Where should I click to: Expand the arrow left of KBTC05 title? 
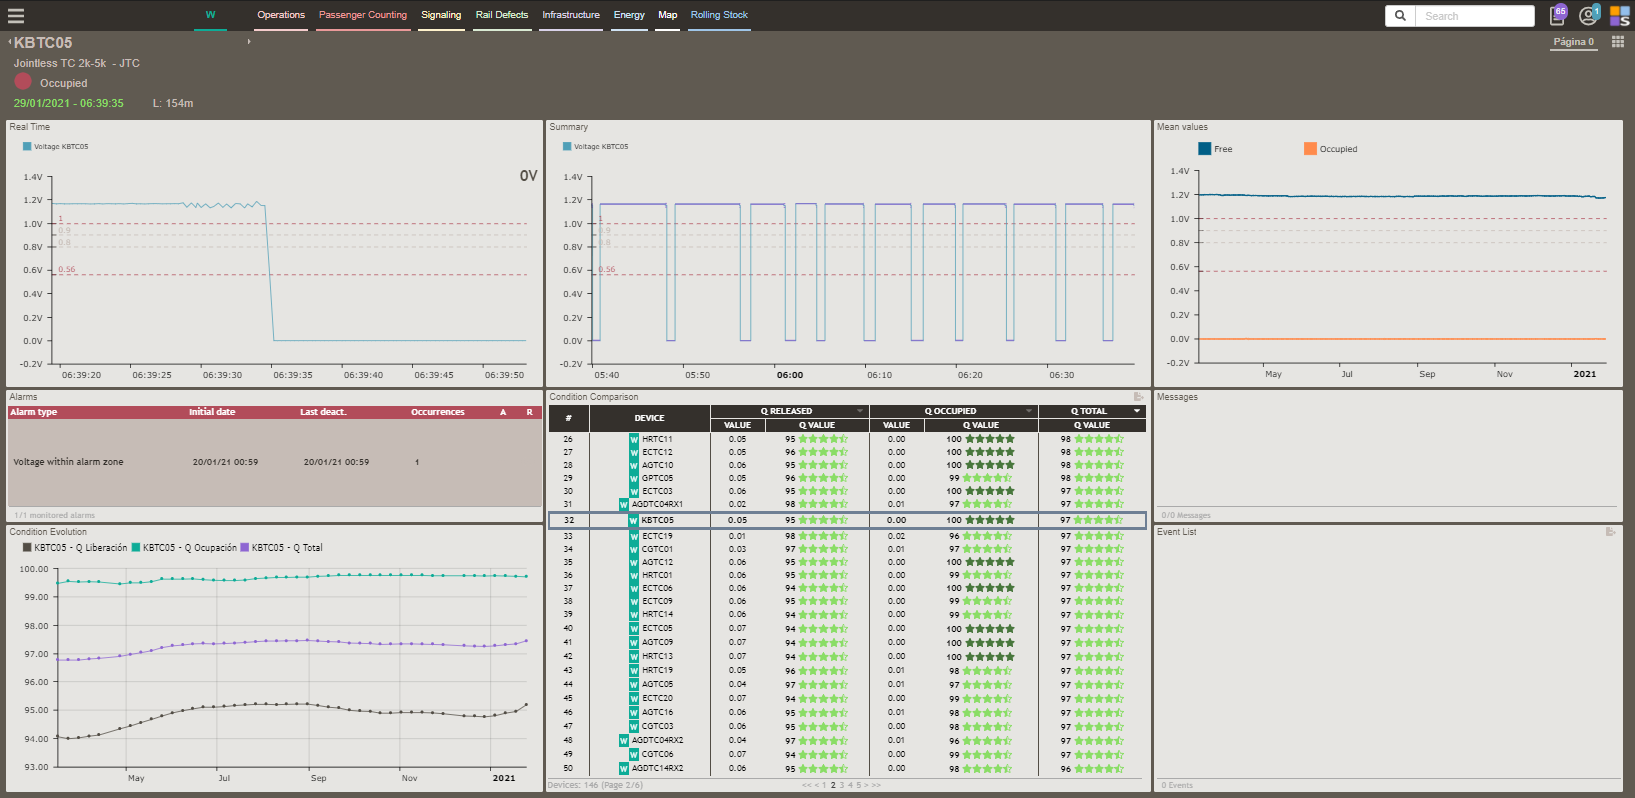[x=9, y=42]
